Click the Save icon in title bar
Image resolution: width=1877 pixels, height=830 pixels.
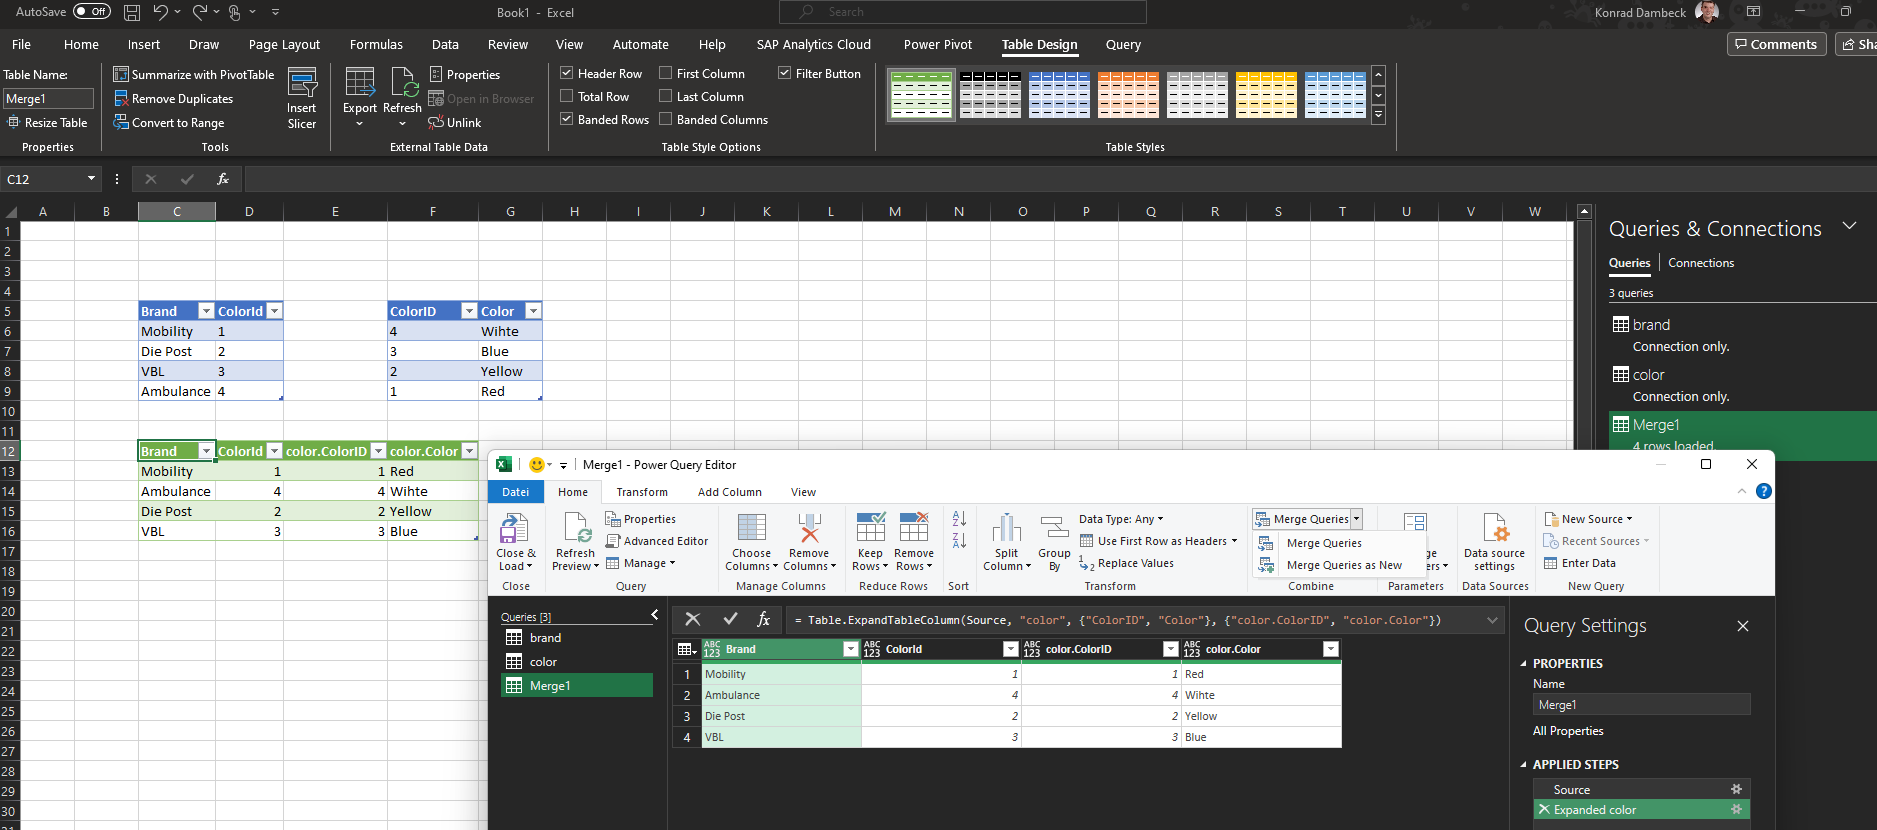click(x=132, y=12)
